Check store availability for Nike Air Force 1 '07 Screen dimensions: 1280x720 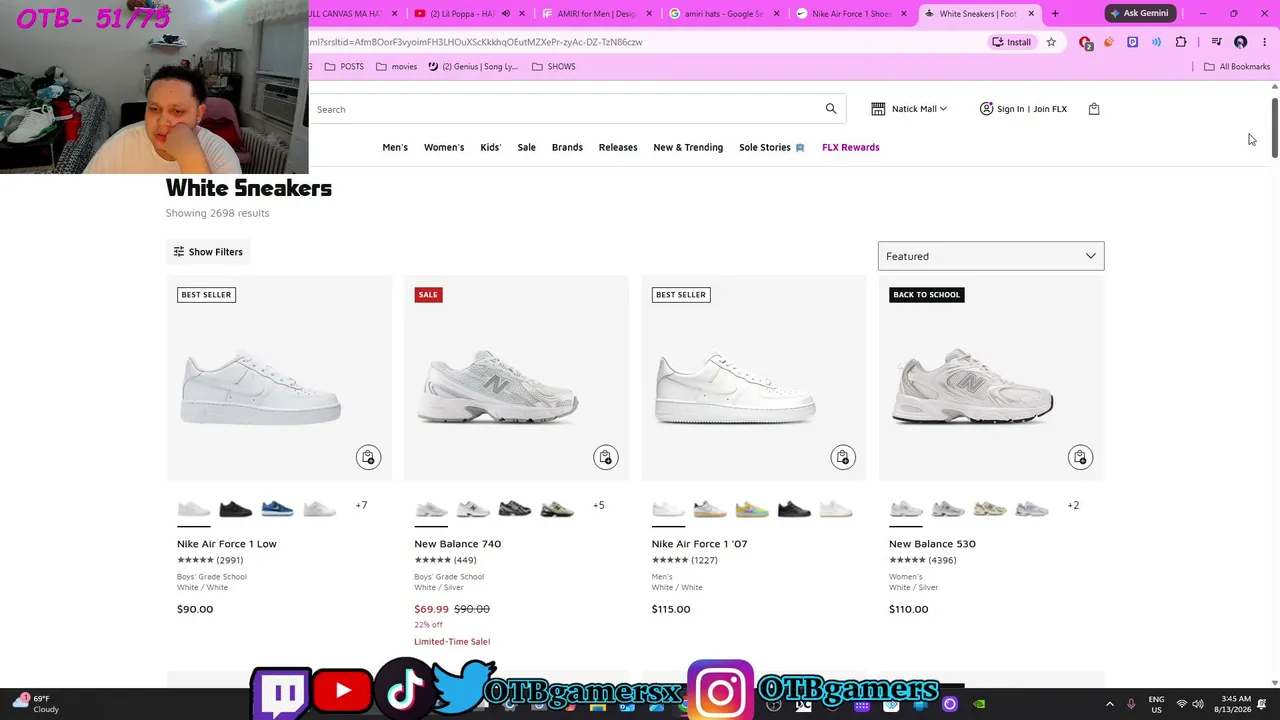pos(843,457)
